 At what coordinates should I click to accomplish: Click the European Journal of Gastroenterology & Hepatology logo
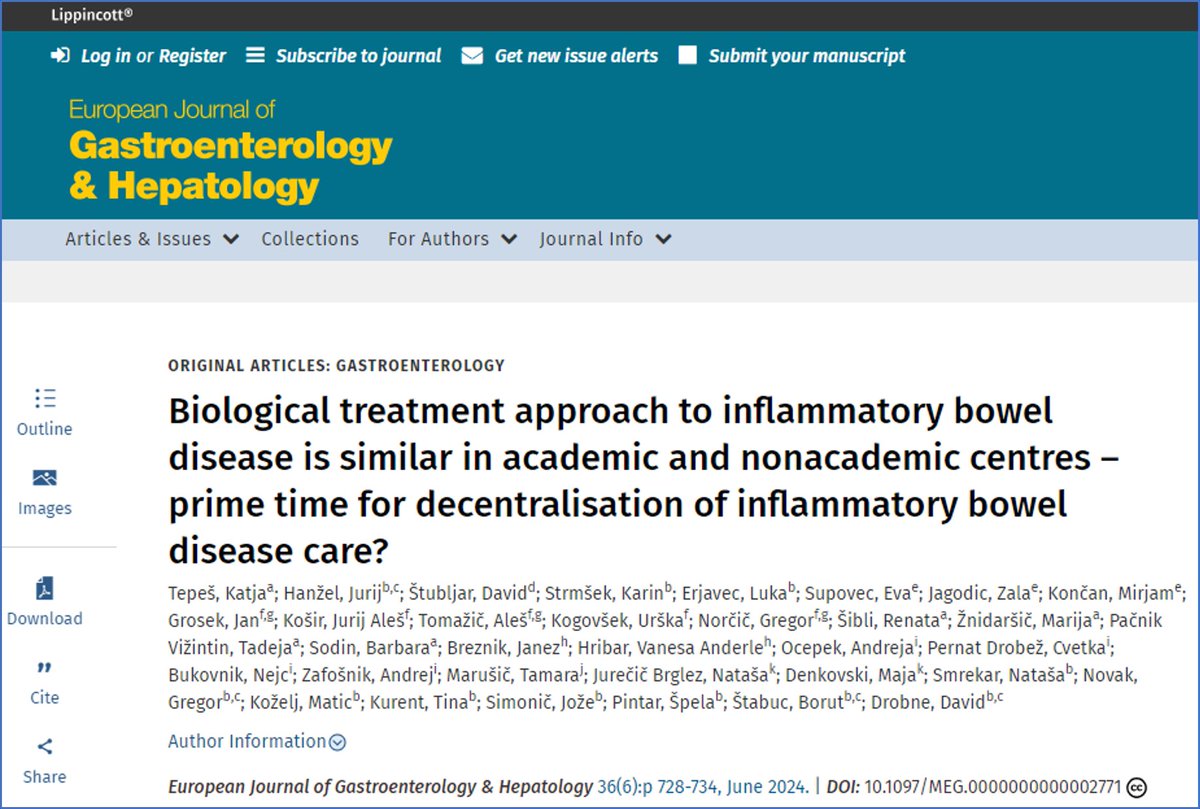(231, 150)
